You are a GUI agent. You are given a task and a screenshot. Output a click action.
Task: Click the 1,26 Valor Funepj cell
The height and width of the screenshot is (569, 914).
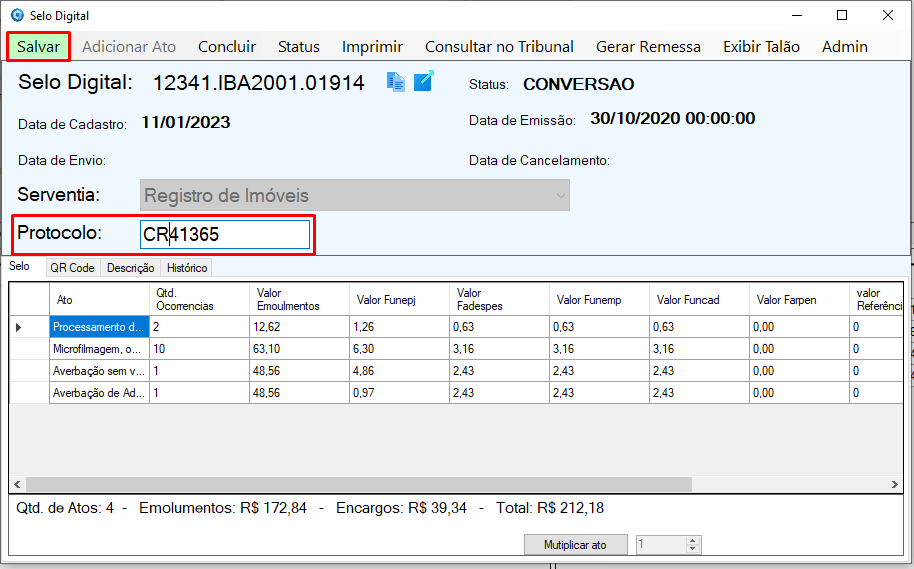(399, 327)
